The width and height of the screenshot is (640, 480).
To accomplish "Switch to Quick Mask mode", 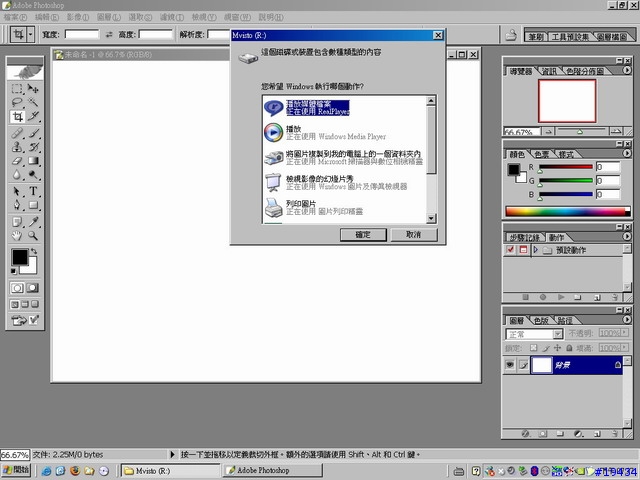I will point(33,288).
